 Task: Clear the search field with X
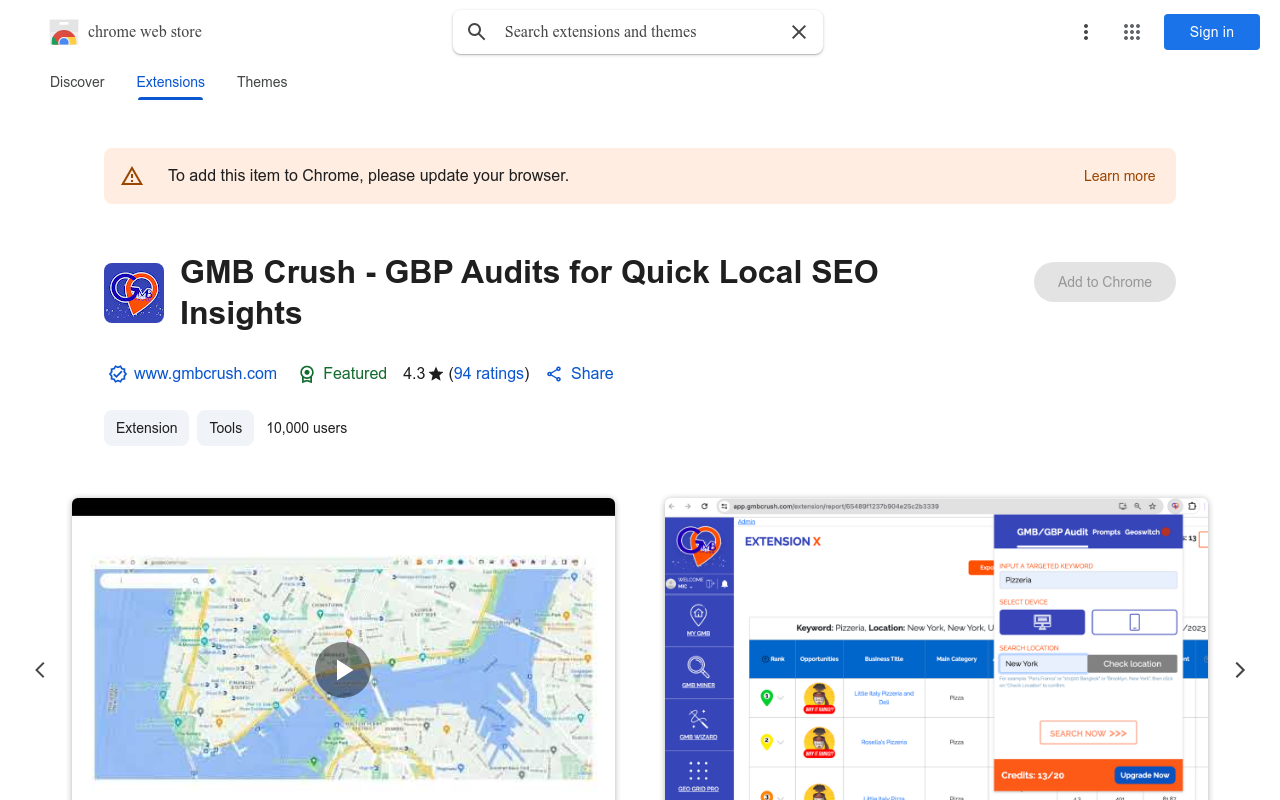pos(799,32)
